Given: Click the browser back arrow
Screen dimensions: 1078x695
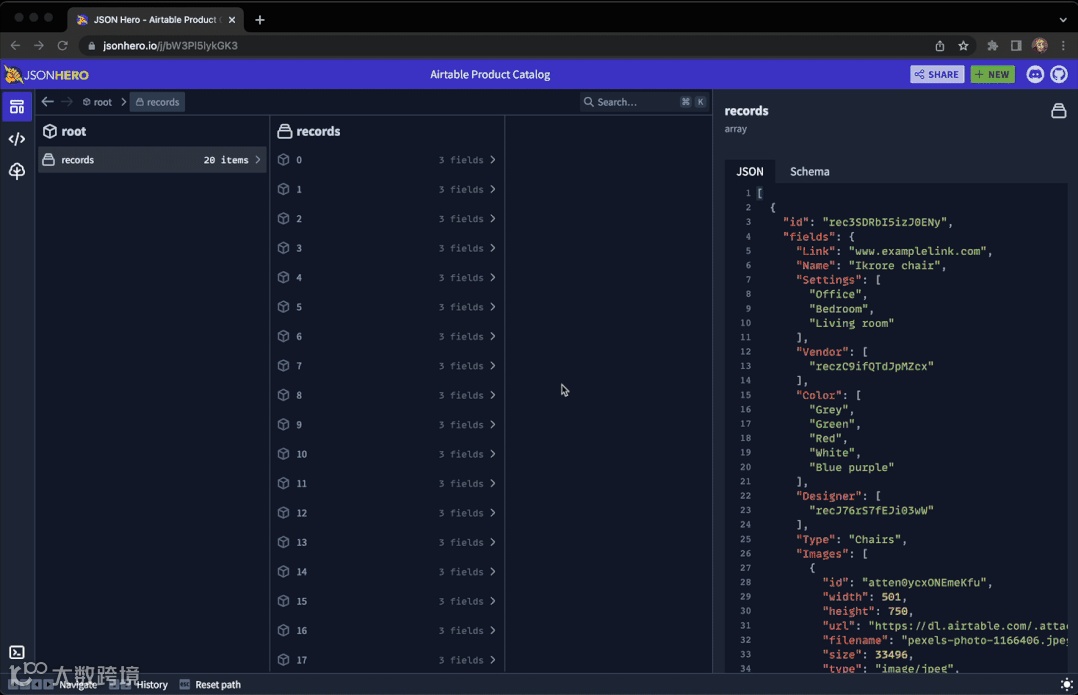Looking at the screenshot, I should point(15,45).
